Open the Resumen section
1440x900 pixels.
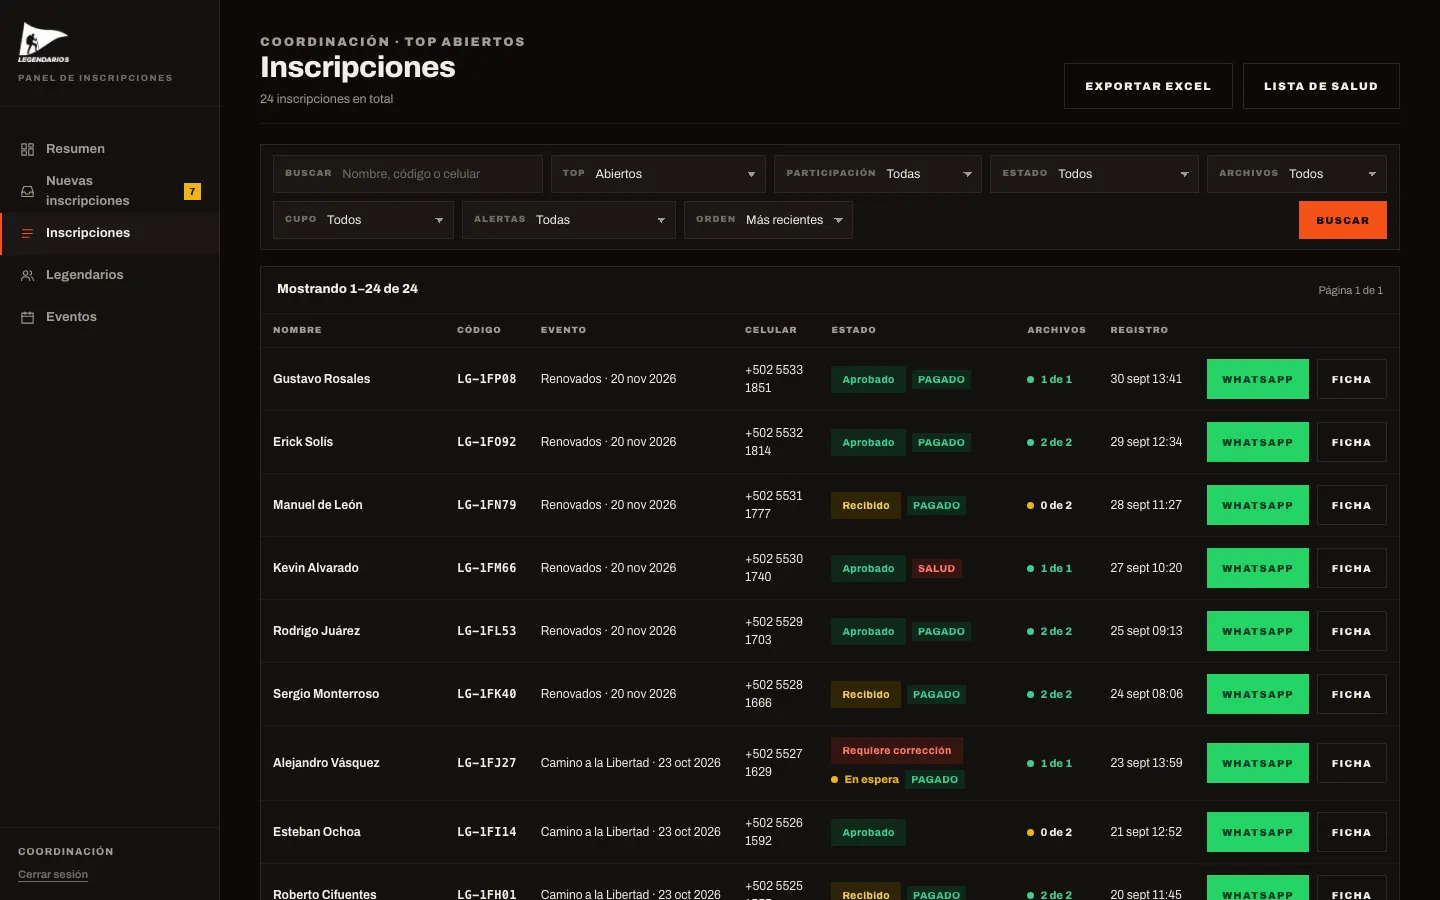pyautogui.click(x=110, y=149)
